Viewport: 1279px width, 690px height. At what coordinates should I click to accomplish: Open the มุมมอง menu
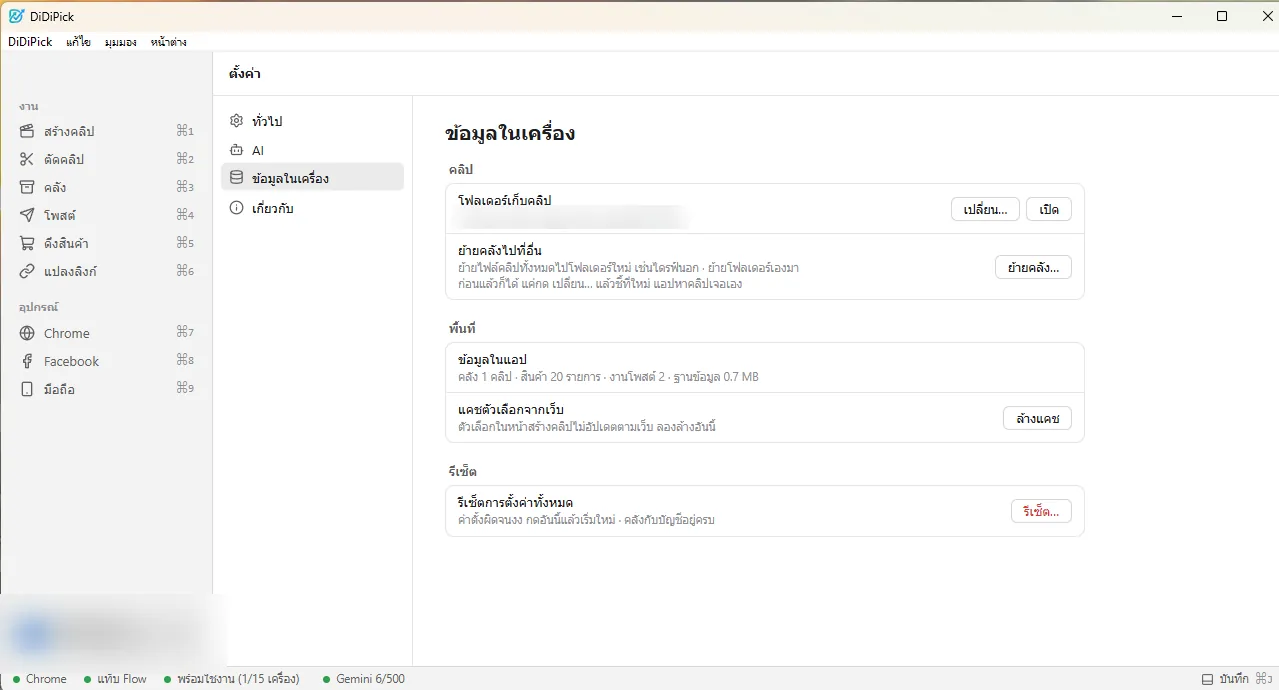[x=121, y=42]
